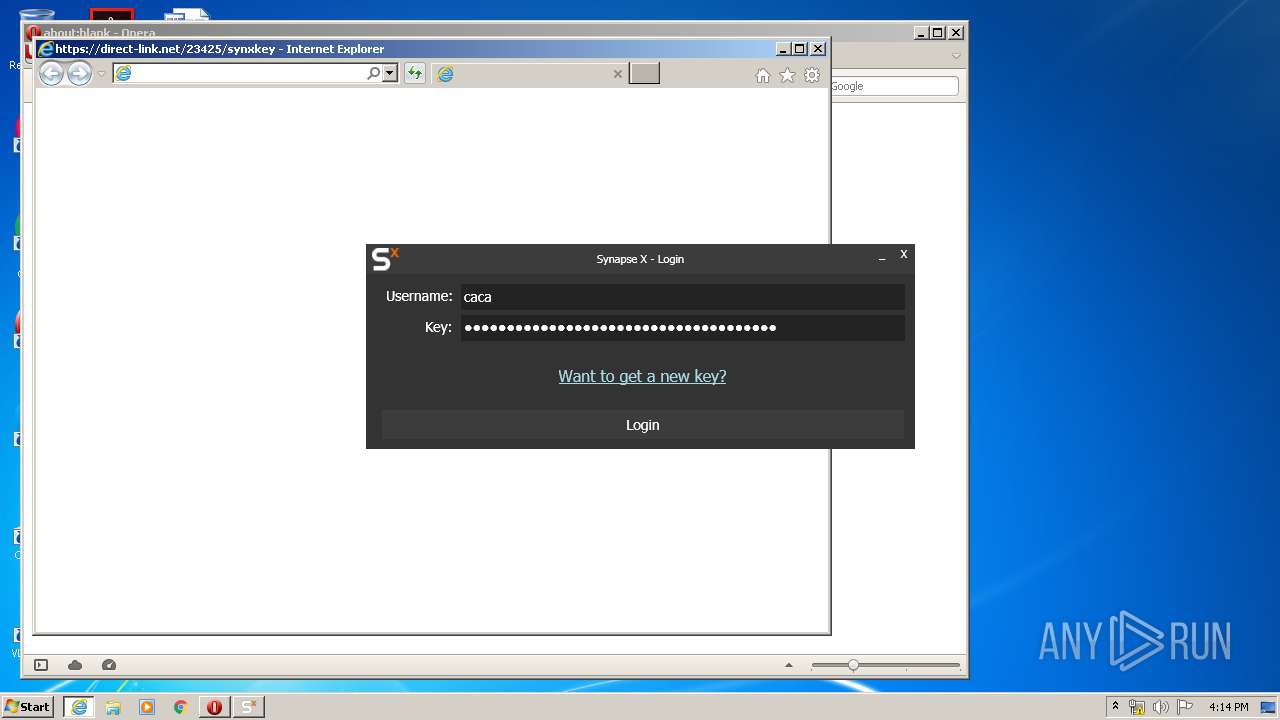1280x720 pixels.
Task: Click the Opera Google search box
Action: (x=894, y=86)
